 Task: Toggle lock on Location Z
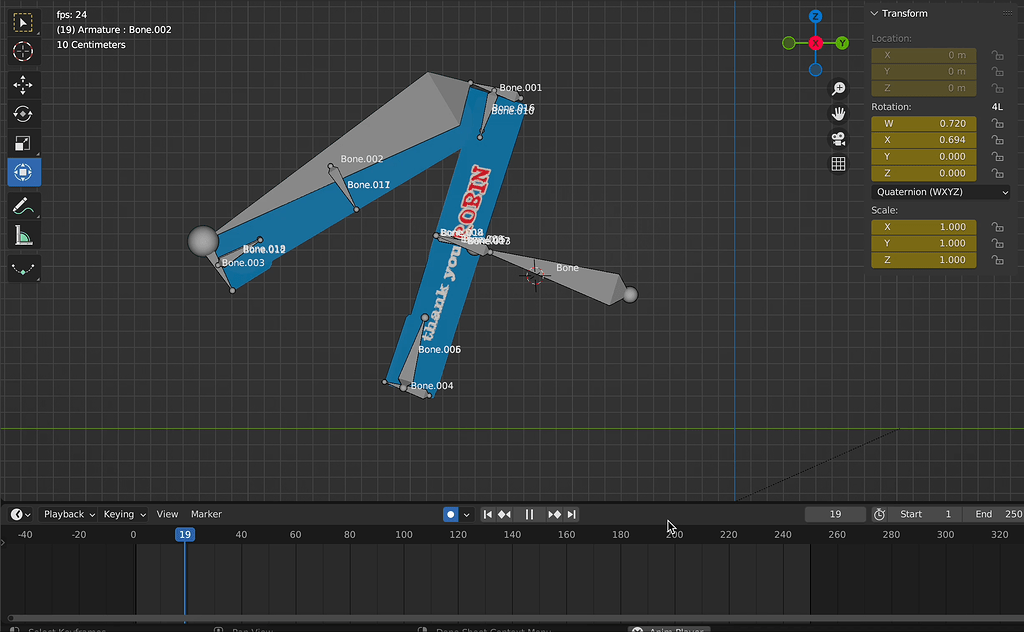point(997,88)
